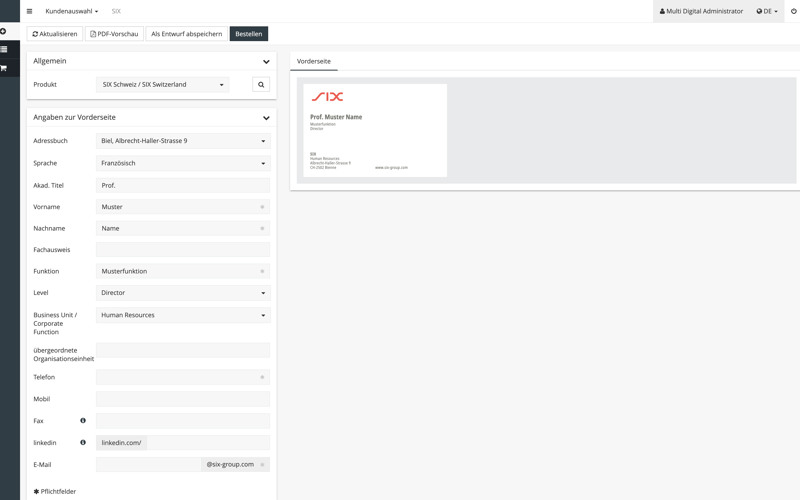Click the Aktualisieren button

tap(55, 34)
